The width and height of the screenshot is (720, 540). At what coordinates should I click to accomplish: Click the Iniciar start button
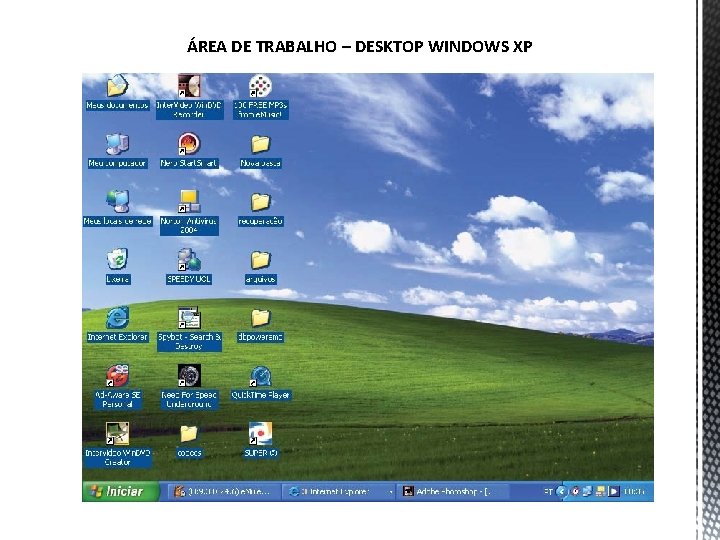(120, 491)
